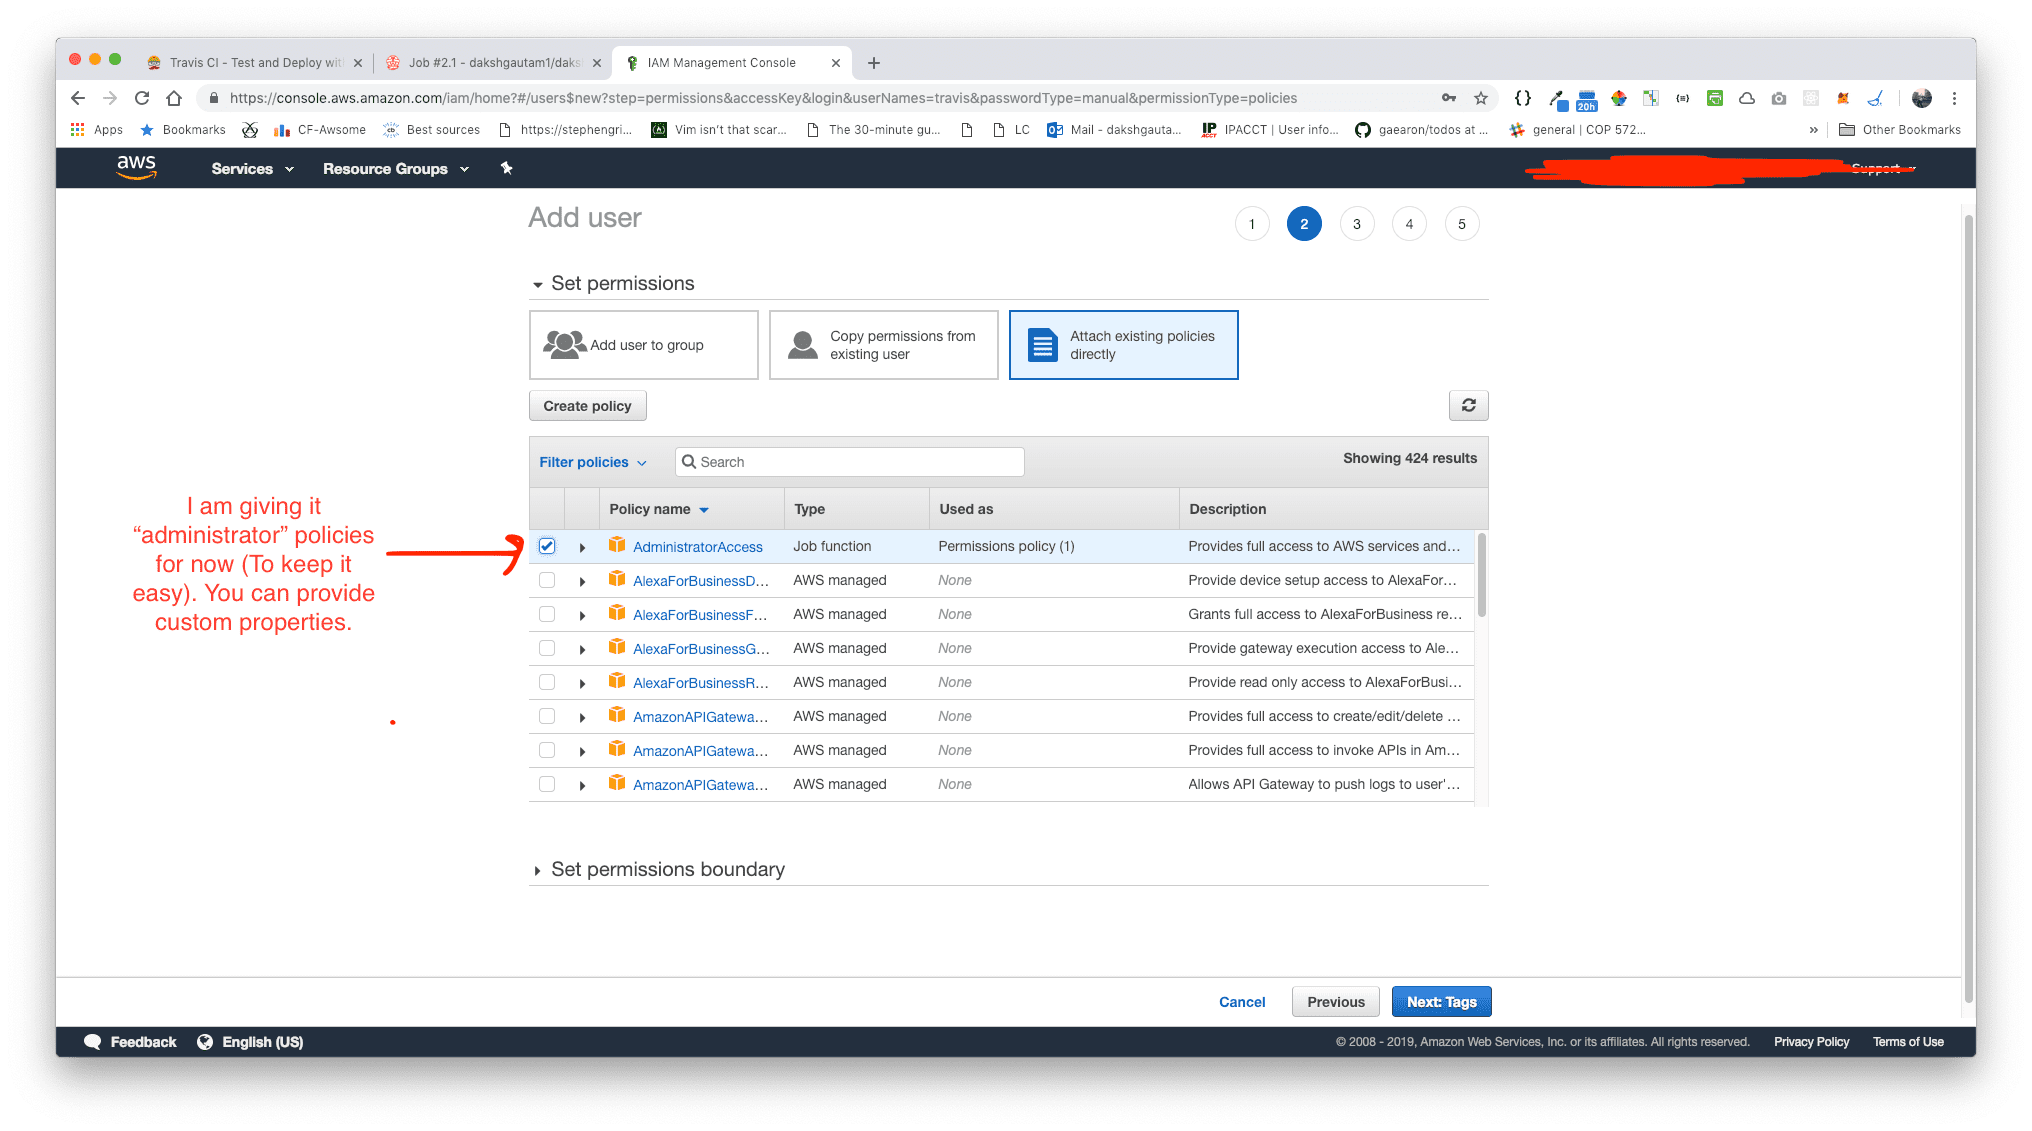Click the browser back arrow
This screenshot has height=1131, width=2032.
[x=78, y=98]
